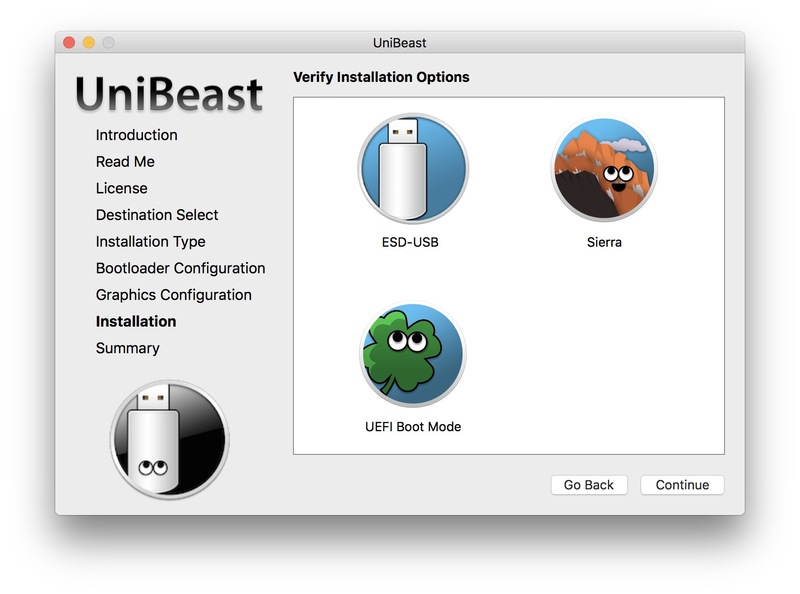Screen dimensions: 800x594
Task: Click the bold Installation step
Action: [x=136, y=321]
